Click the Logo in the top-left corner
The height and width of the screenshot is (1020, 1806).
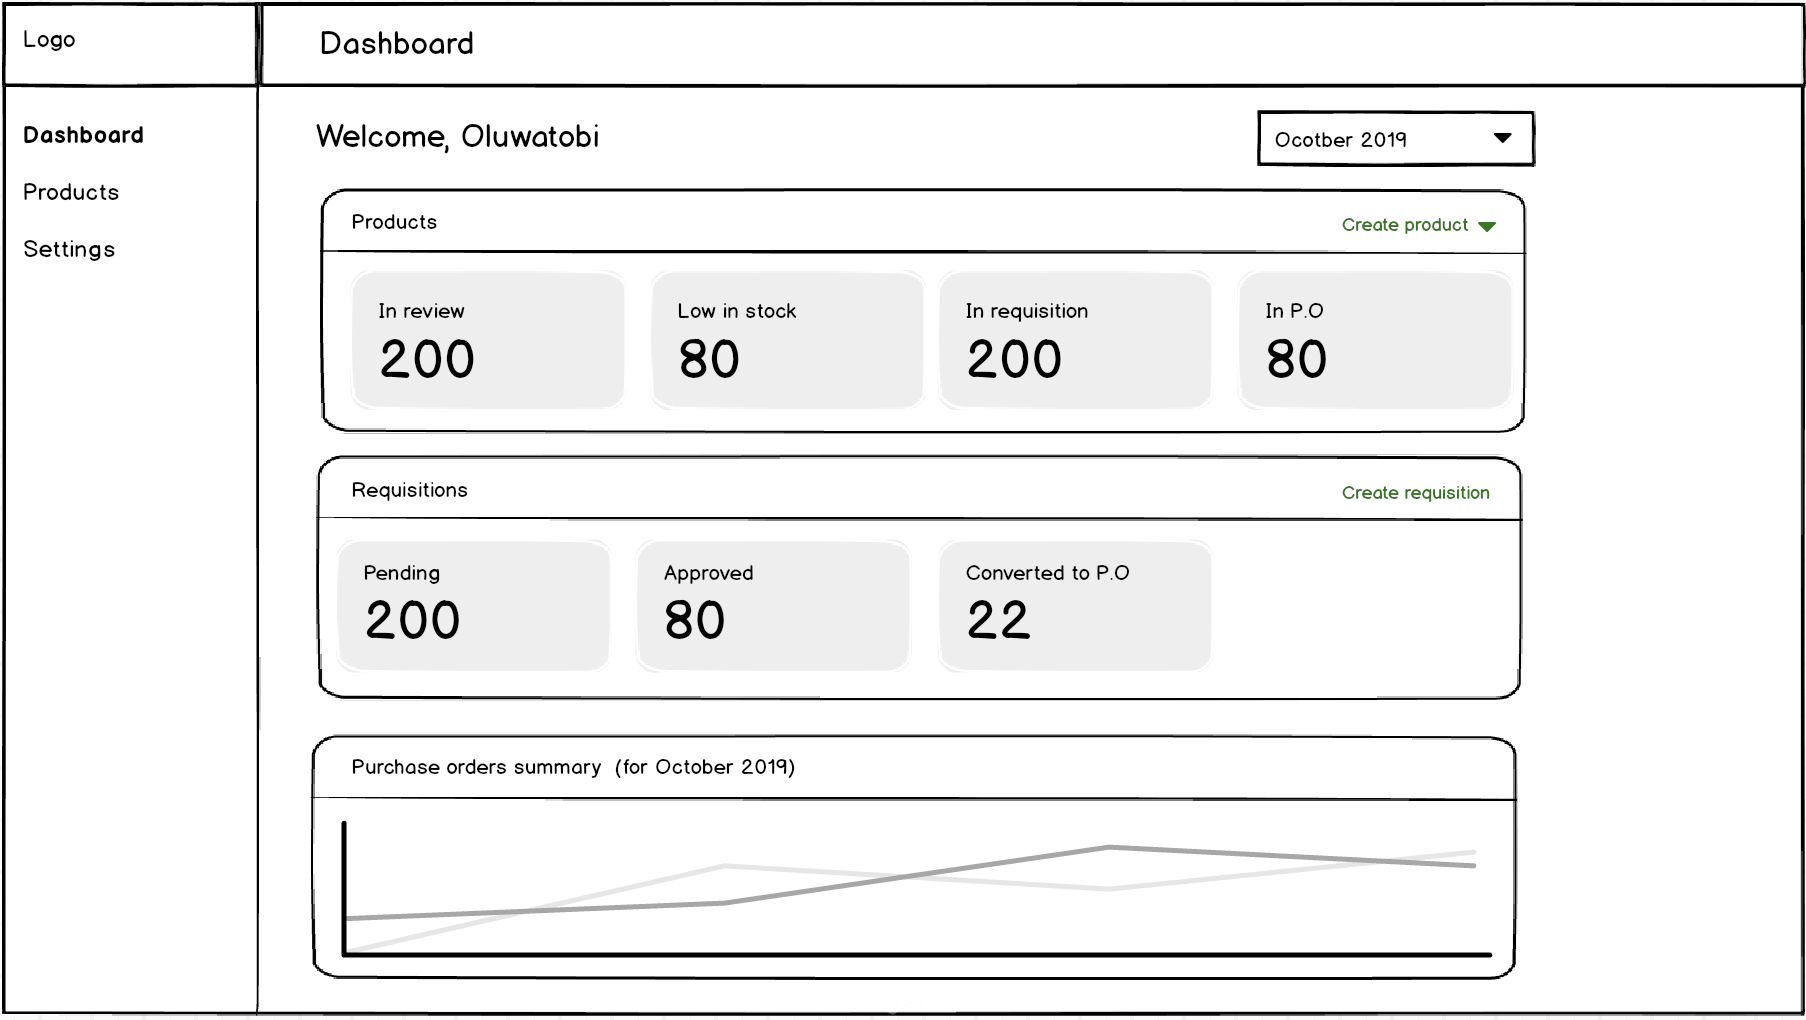[x=49, y=40]
